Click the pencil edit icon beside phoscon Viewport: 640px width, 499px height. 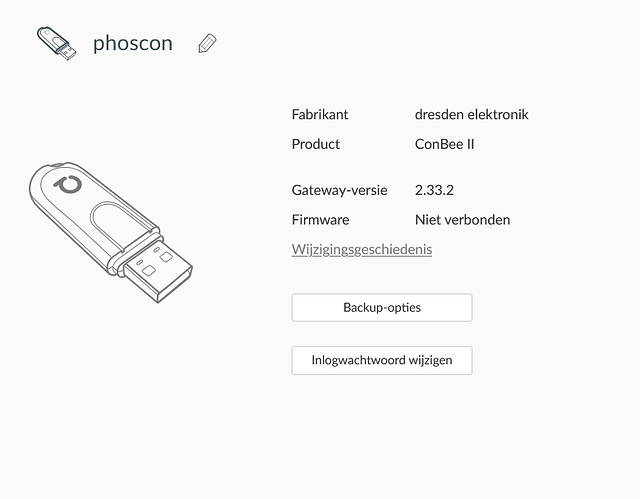click(207, 43)
